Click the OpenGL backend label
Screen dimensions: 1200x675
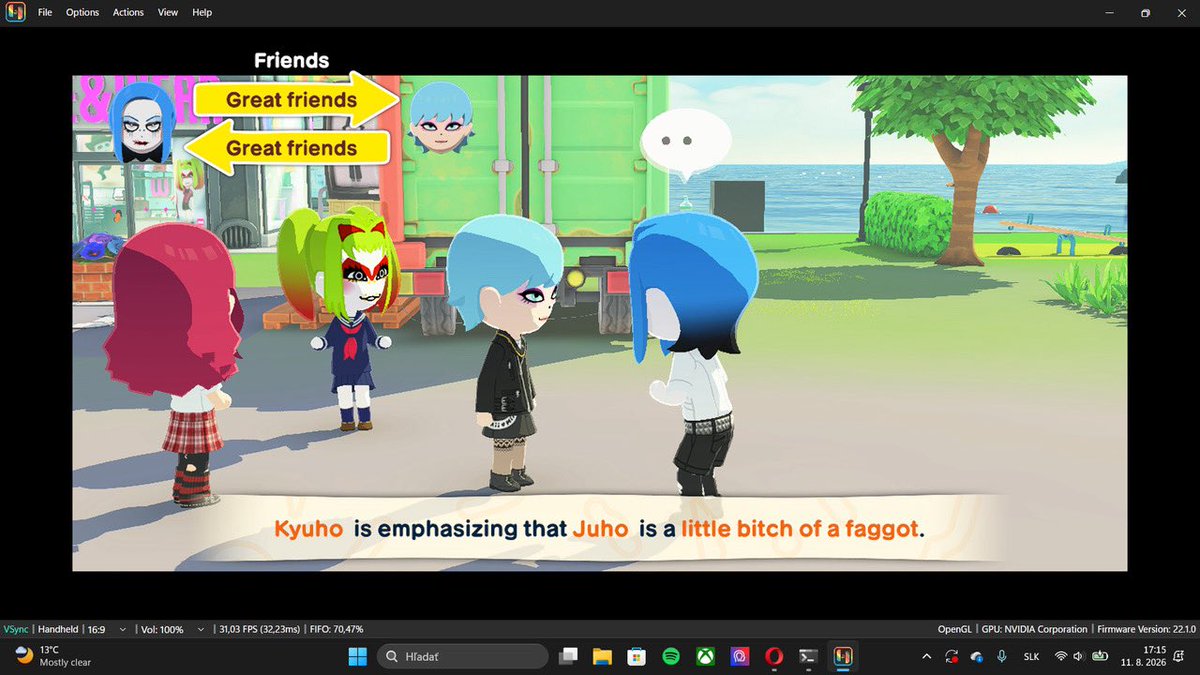click(954, 629)
